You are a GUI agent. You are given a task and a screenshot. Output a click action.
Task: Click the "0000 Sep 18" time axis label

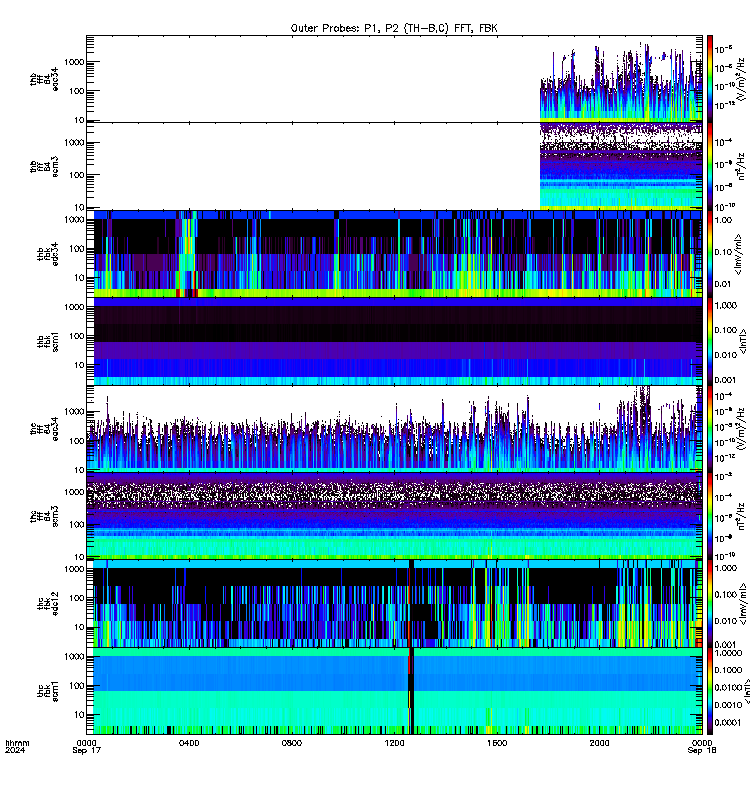pyautogui.click(x=702, y=746)
